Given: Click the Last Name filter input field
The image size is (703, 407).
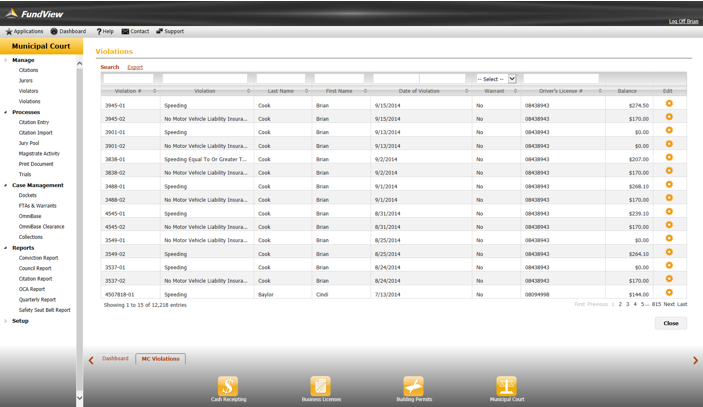Looking at the screenshot, I should [281, 79].
